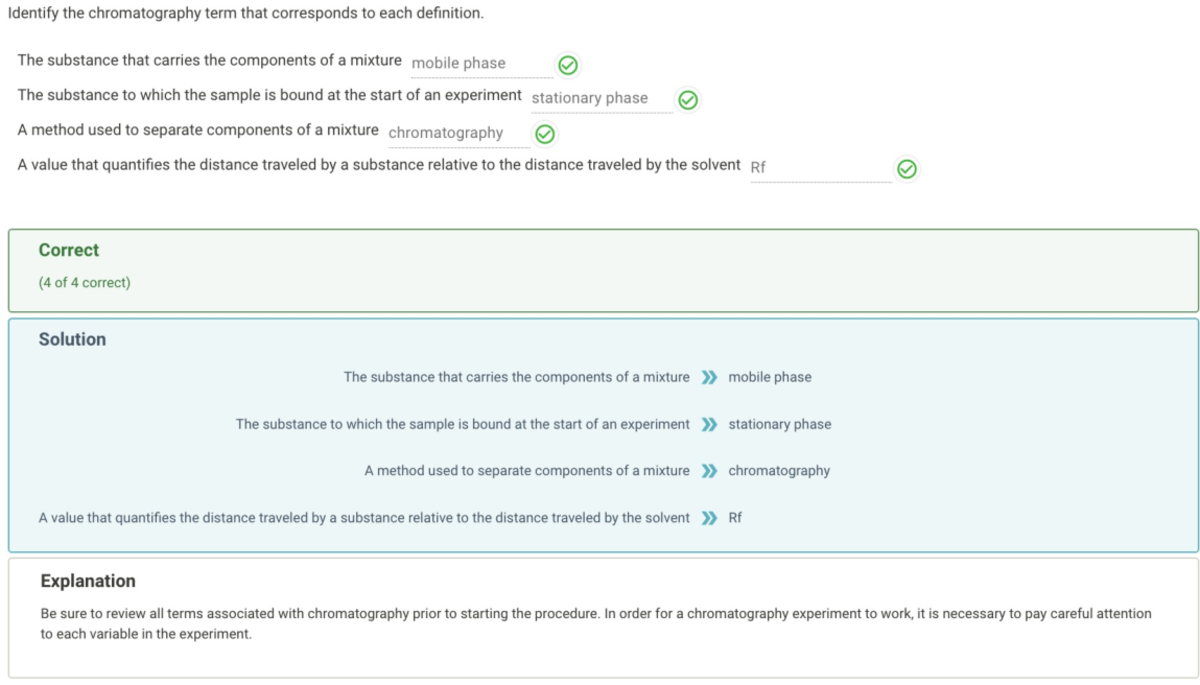Select the chromatography answer input field
This screenshot has width=1200, height=685.
coord(458,133)
